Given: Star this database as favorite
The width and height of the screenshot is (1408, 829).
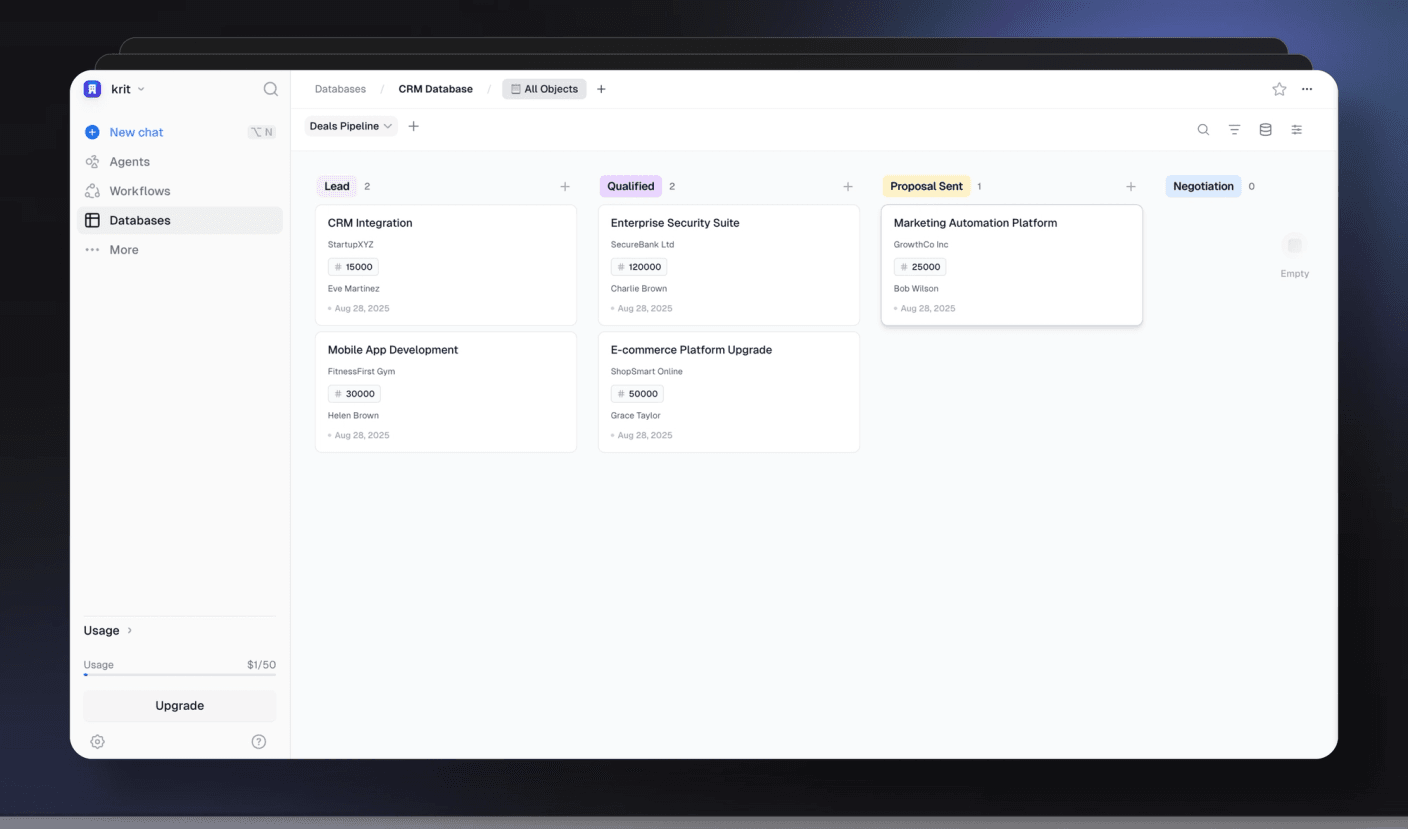Looking at the screenshot, I should coord(1279,89).
